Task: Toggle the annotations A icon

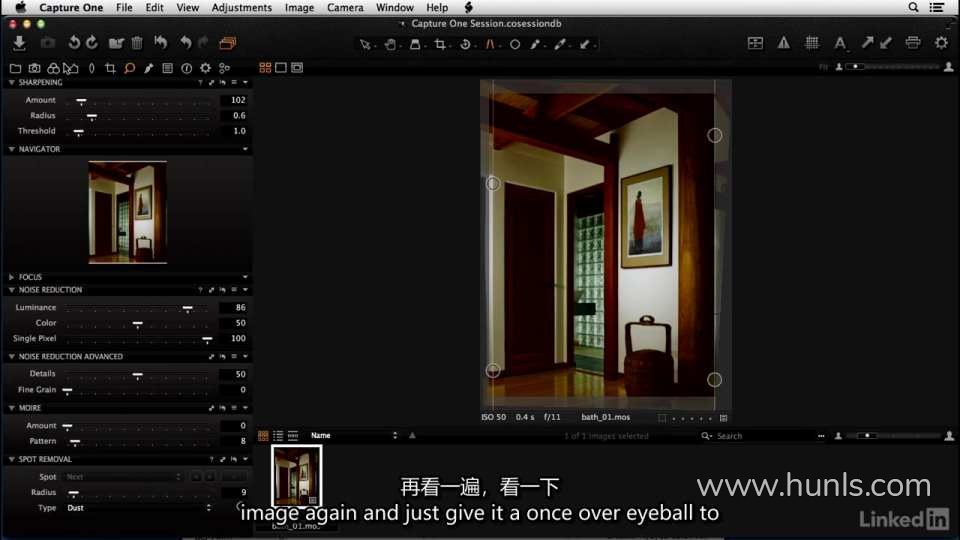Action: point(839,43)
